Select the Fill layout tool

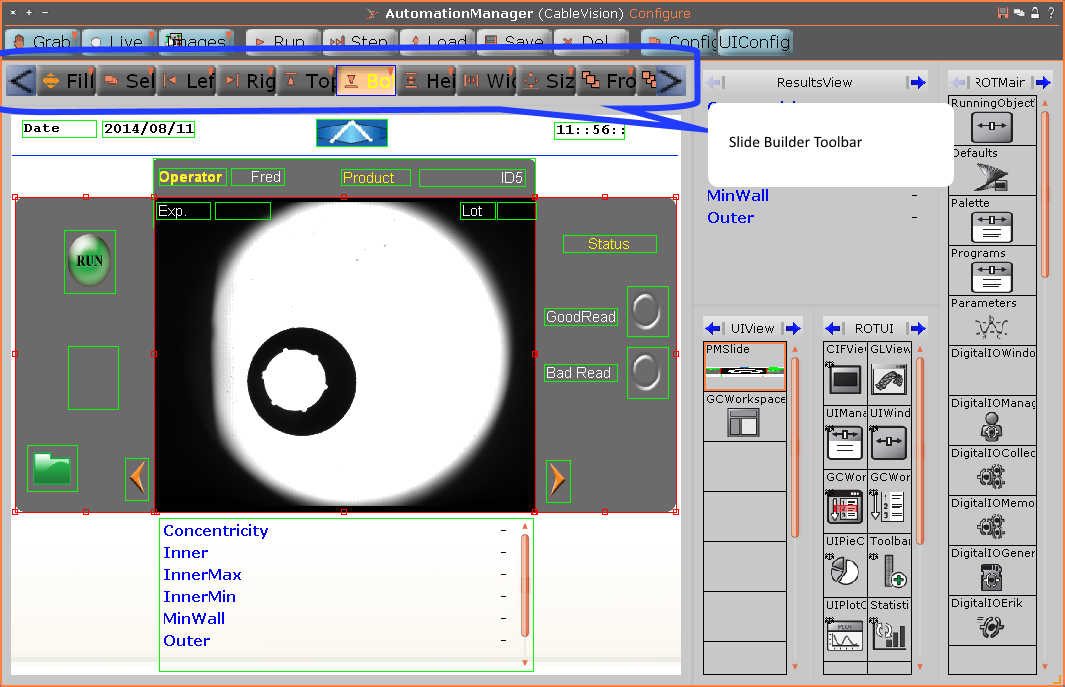coord(67,81)
